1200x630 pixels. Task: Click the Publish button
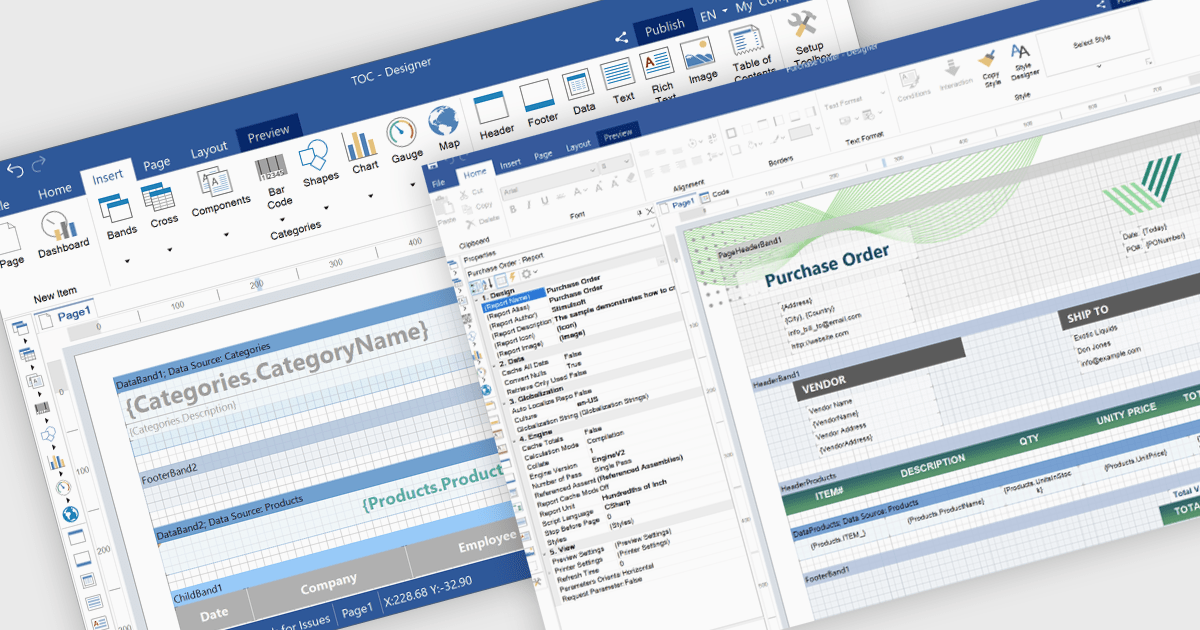(664, 26)
